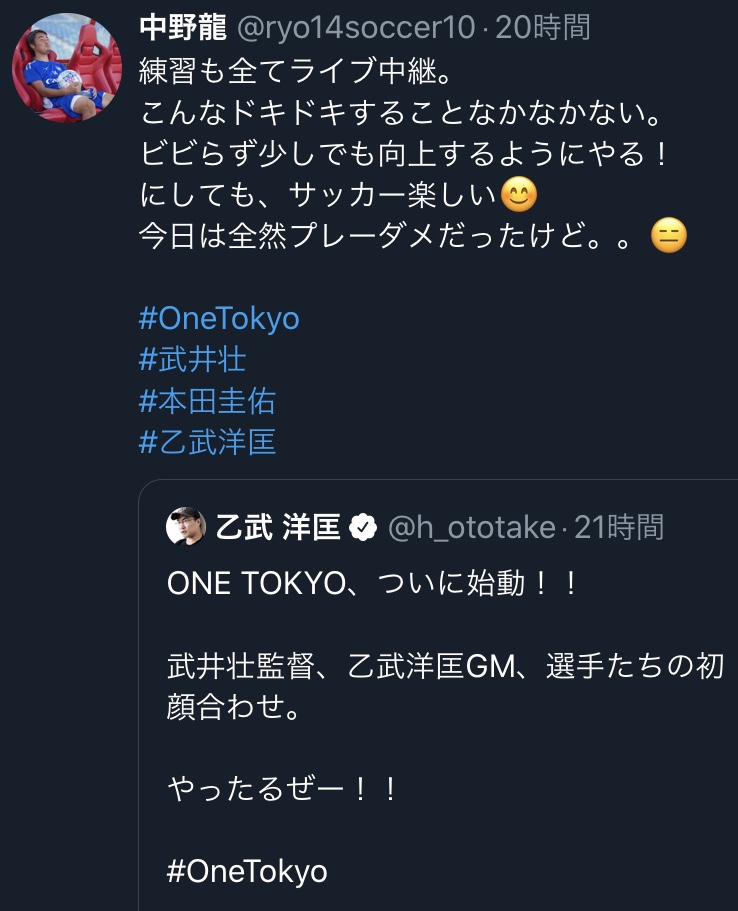Open the #OneTokyo hashtag in main tweet

point(219,318)
